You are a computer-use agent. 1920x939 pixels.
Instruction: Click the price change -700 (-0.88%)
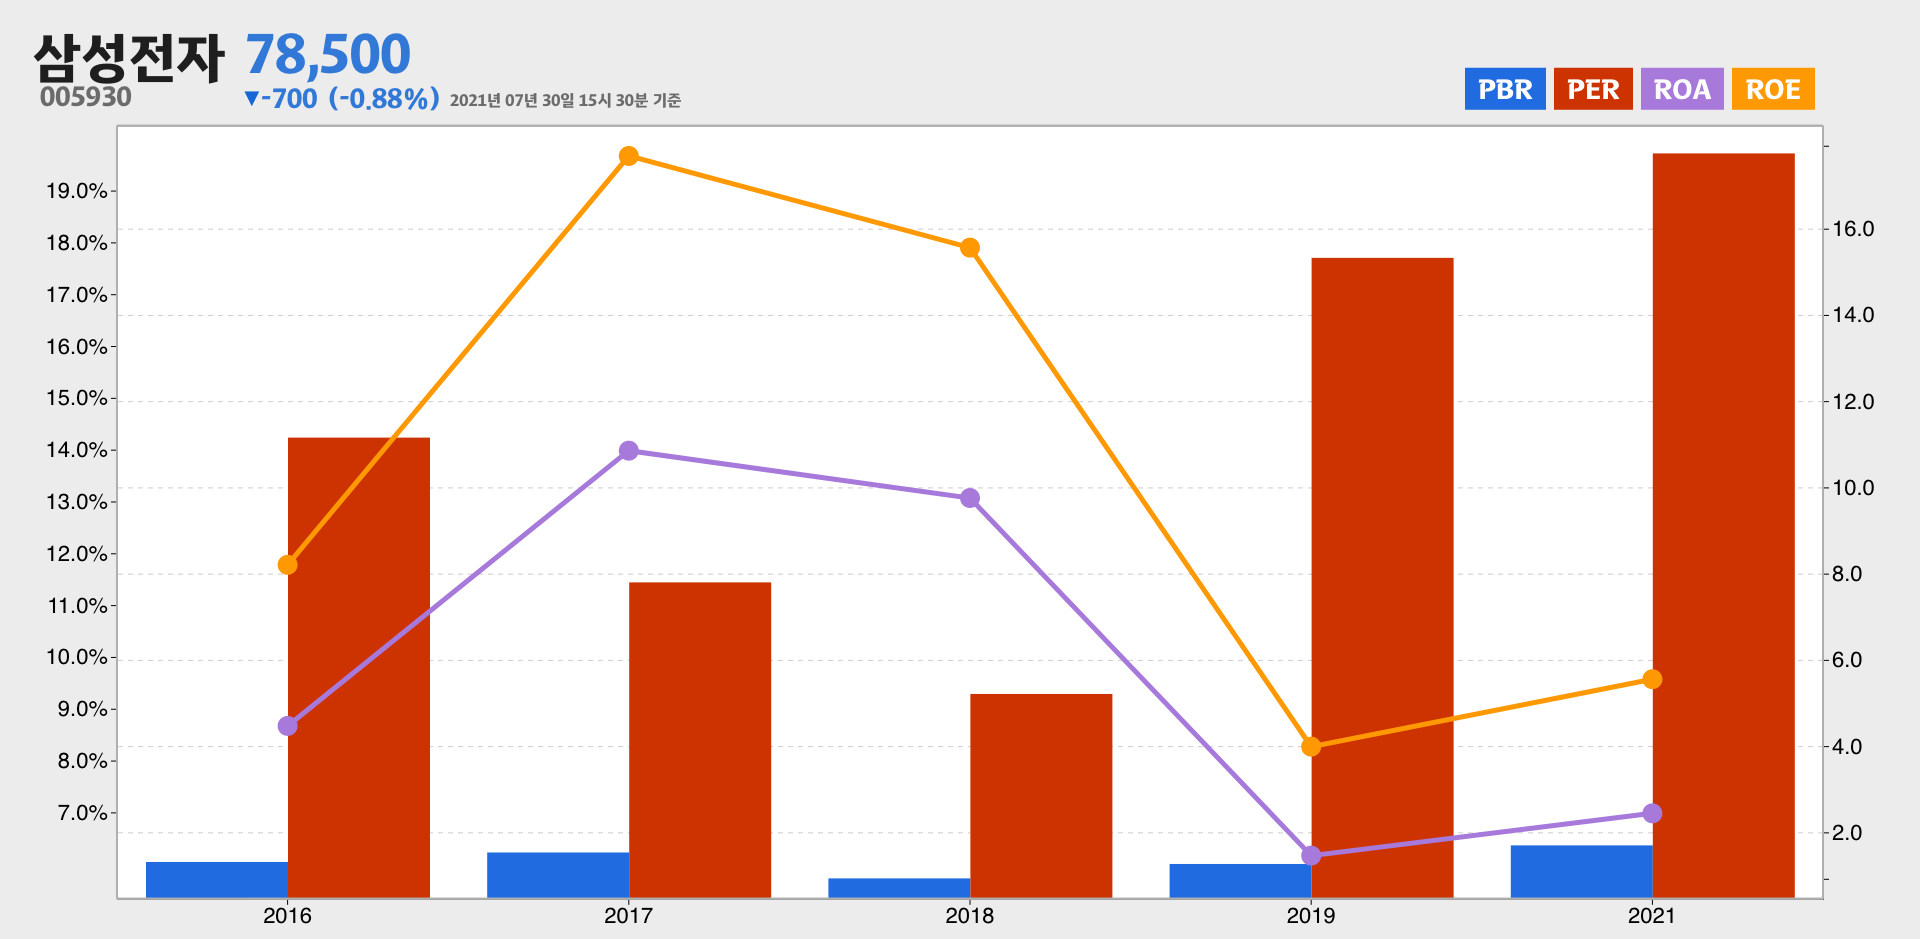(x=342, y=99)
